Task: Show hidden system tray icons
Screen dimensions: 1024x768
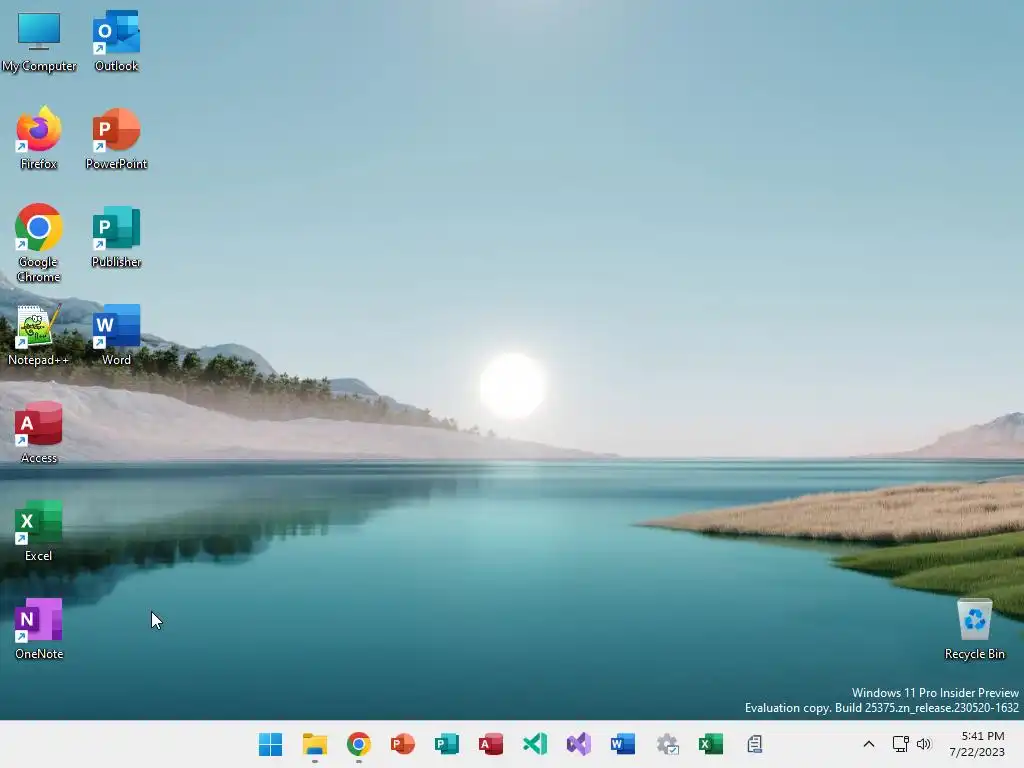Action: [869, 744]
